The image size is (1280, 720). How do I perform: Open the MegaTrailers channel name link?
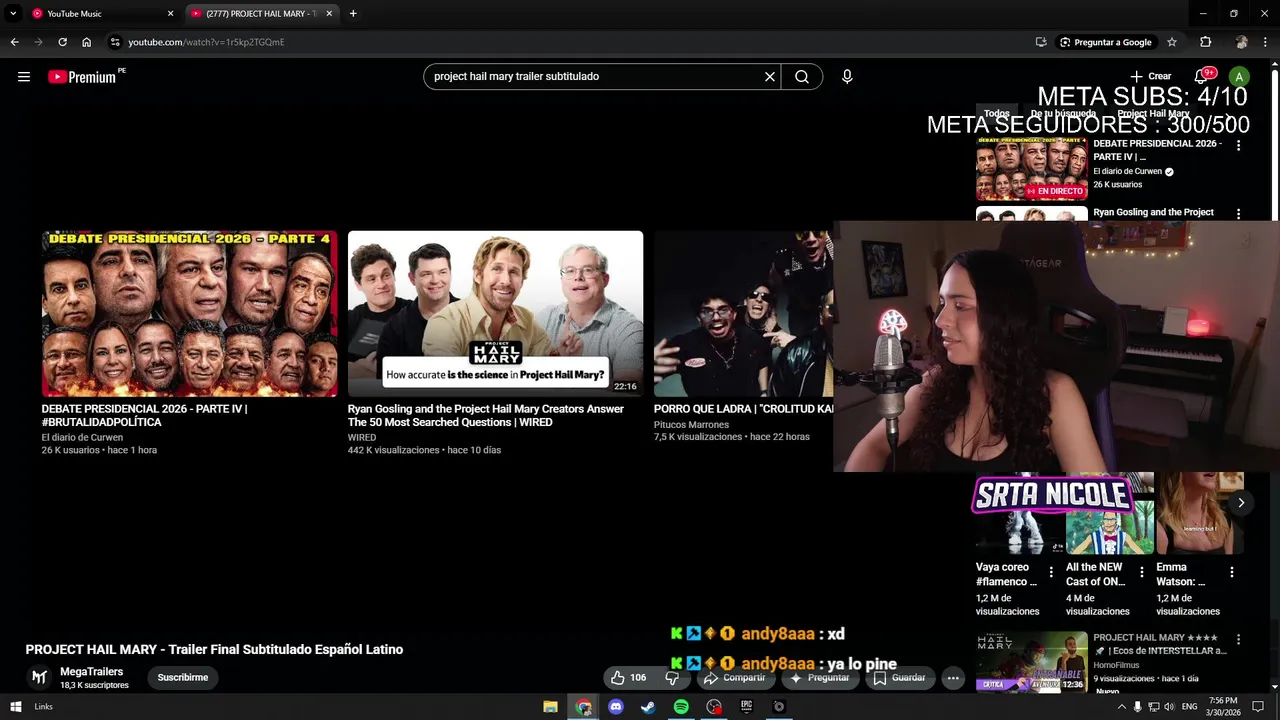click(91, 672)
